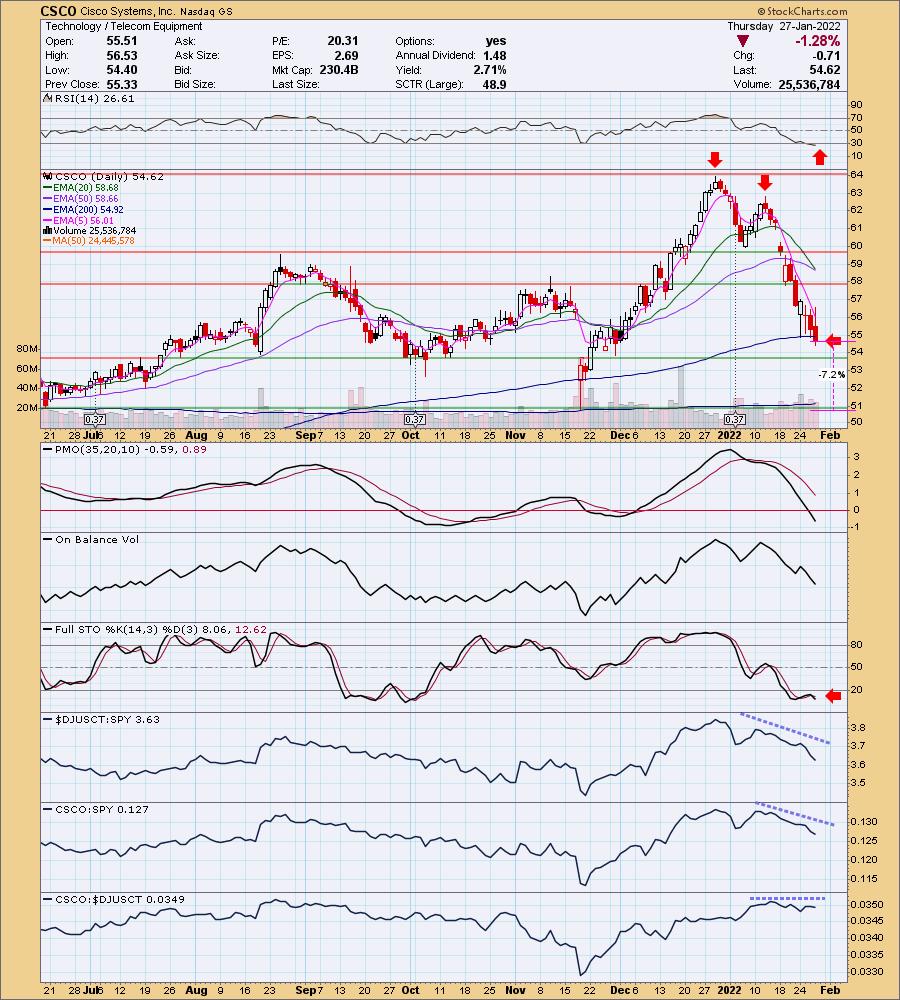Click the CSCO ticker symbol in title
The height and width of the screenshot is (1000, 900).
pos(59,11)
